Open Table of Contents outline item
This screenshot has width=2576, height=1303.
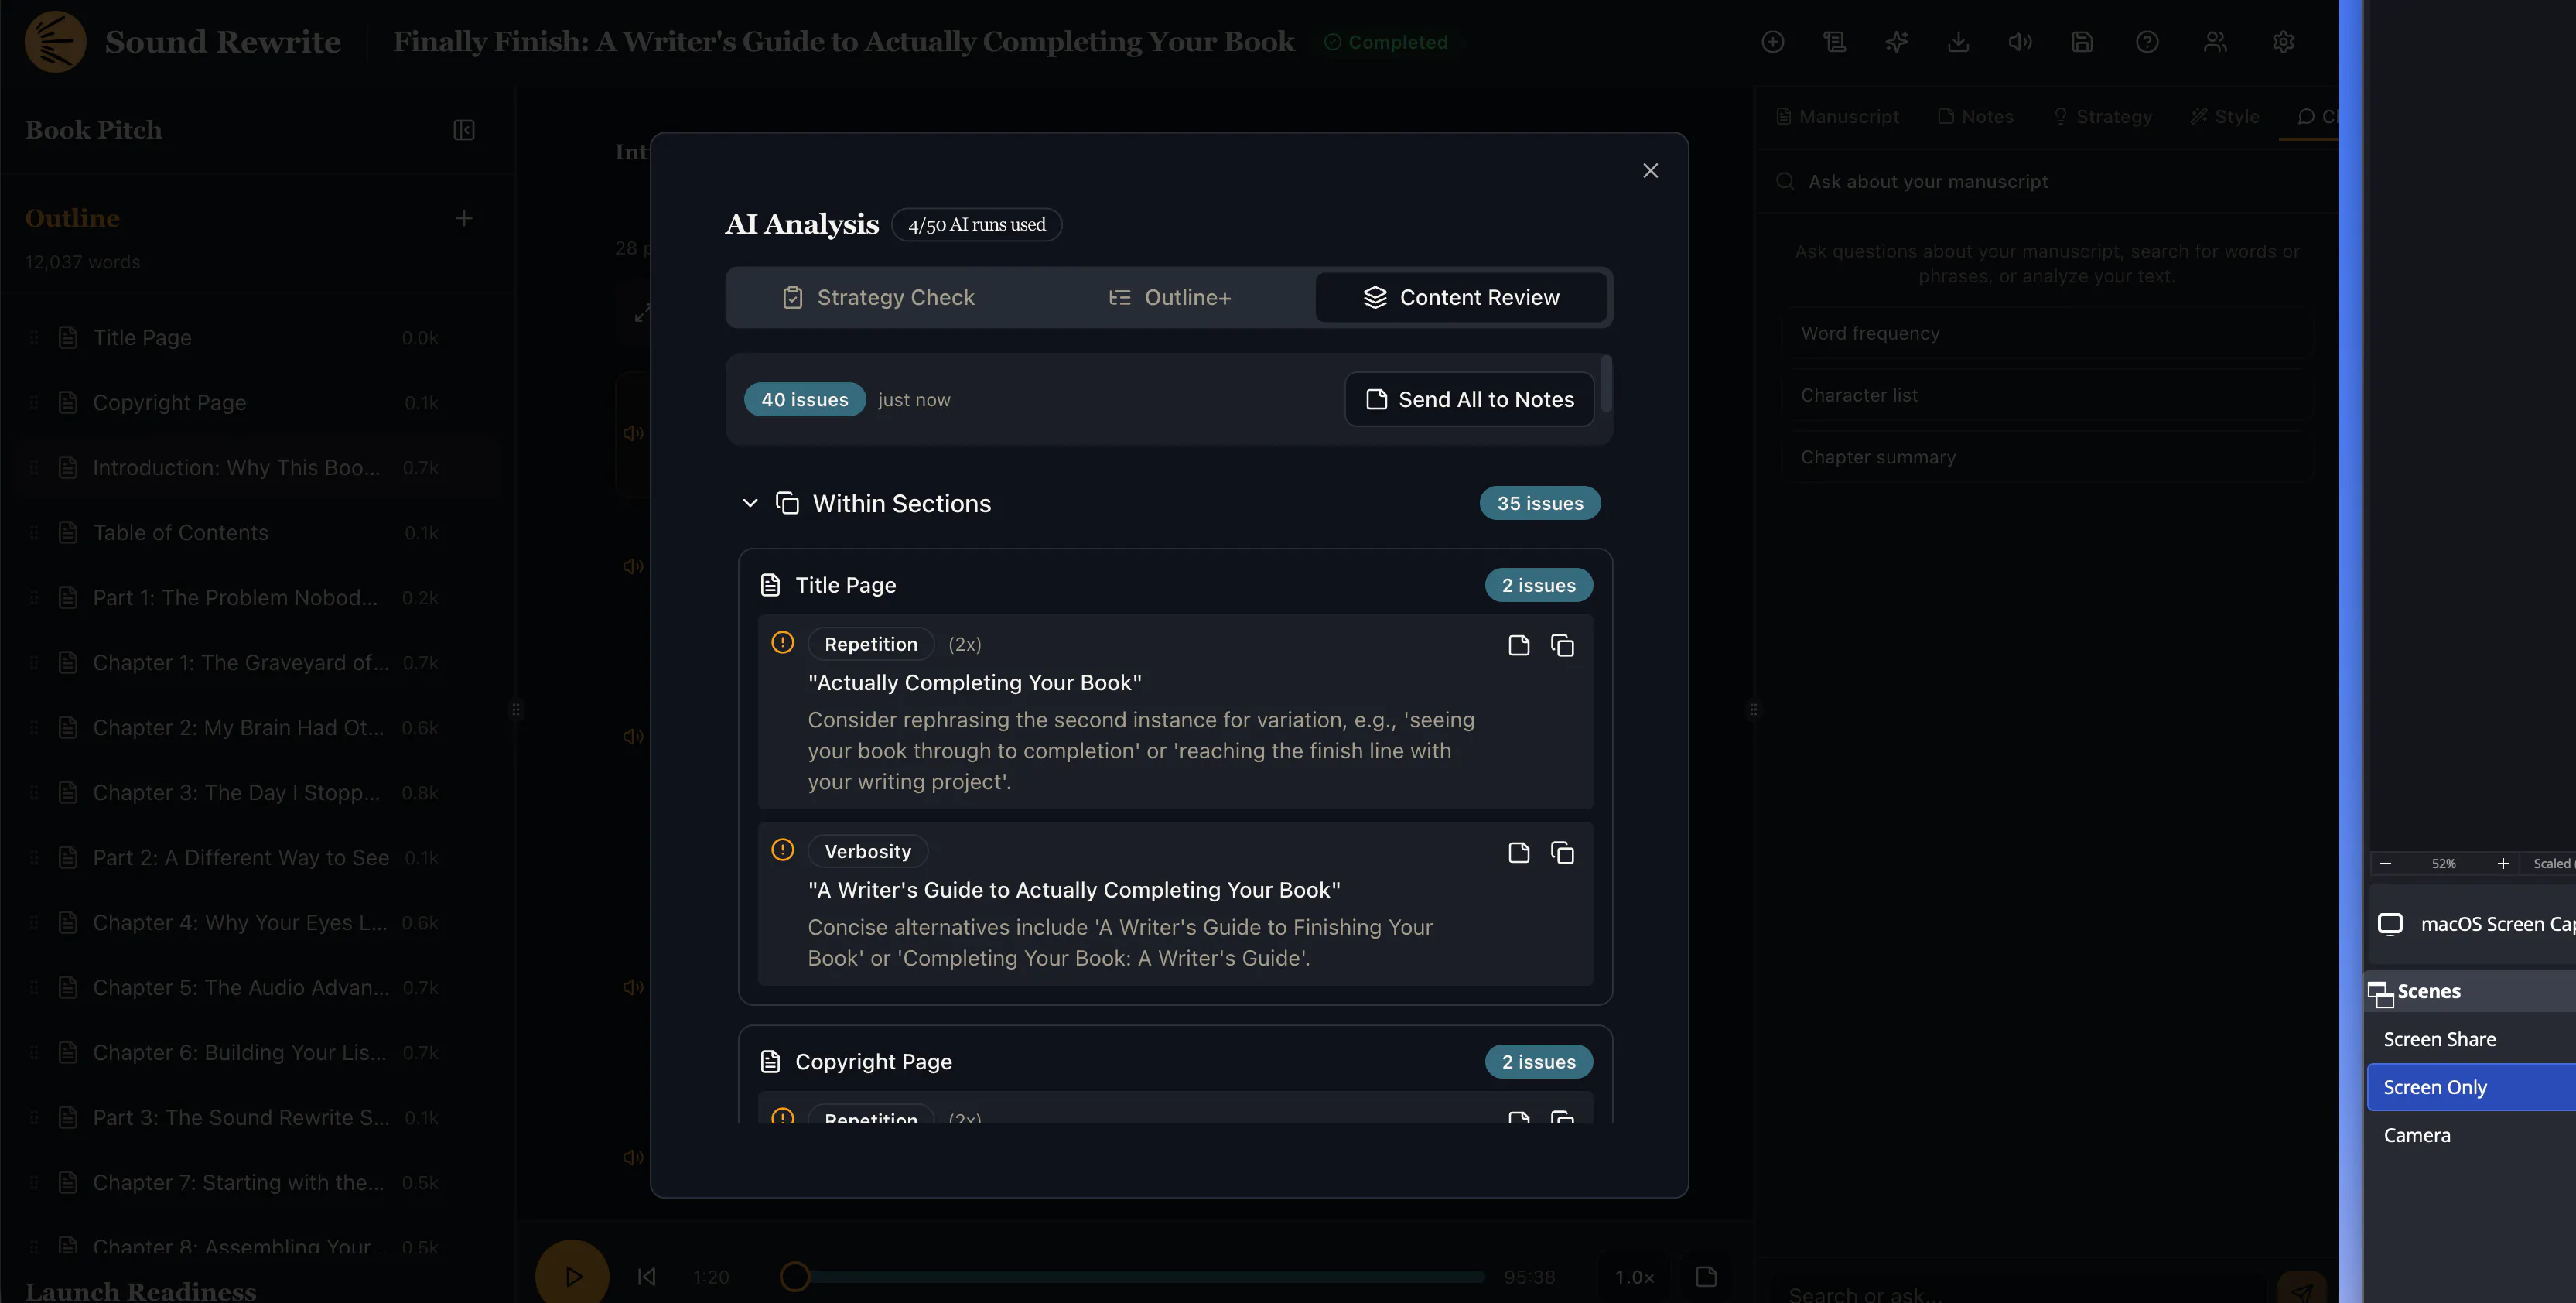258,533
